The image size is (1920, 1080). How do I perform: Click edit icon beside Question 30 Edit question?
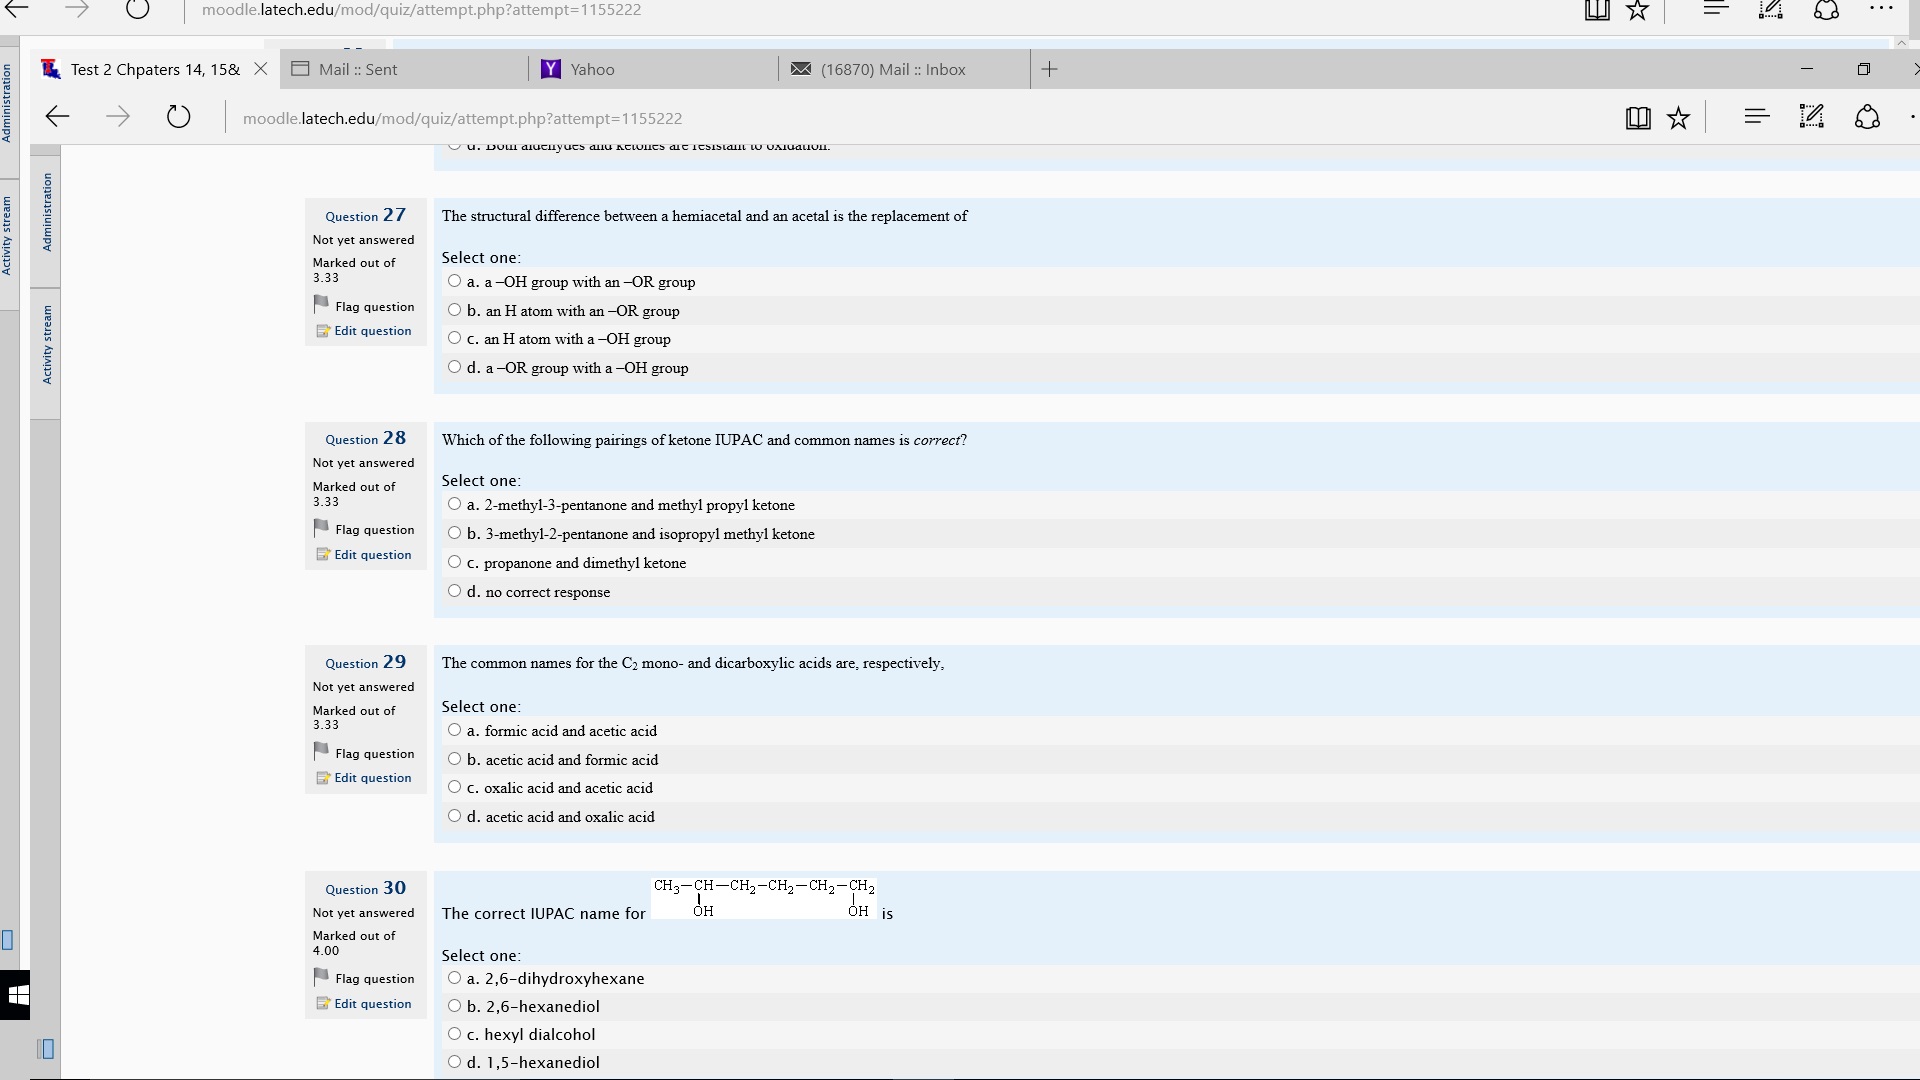coord(323,1004)
